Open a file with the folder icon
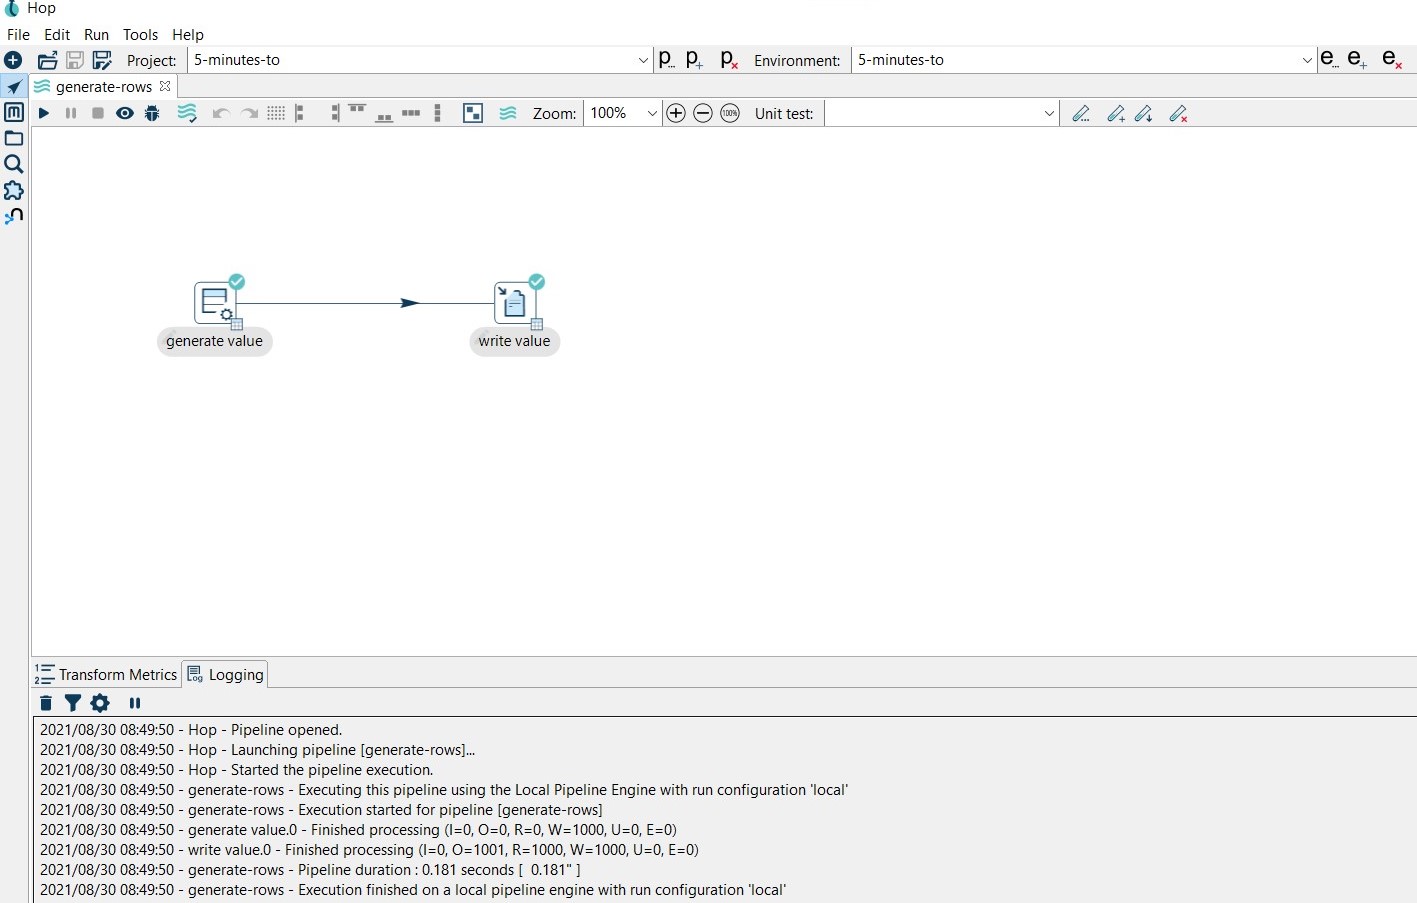This screenshot has width=1417, height=903. pyautogui.click(x=47, y=61)
